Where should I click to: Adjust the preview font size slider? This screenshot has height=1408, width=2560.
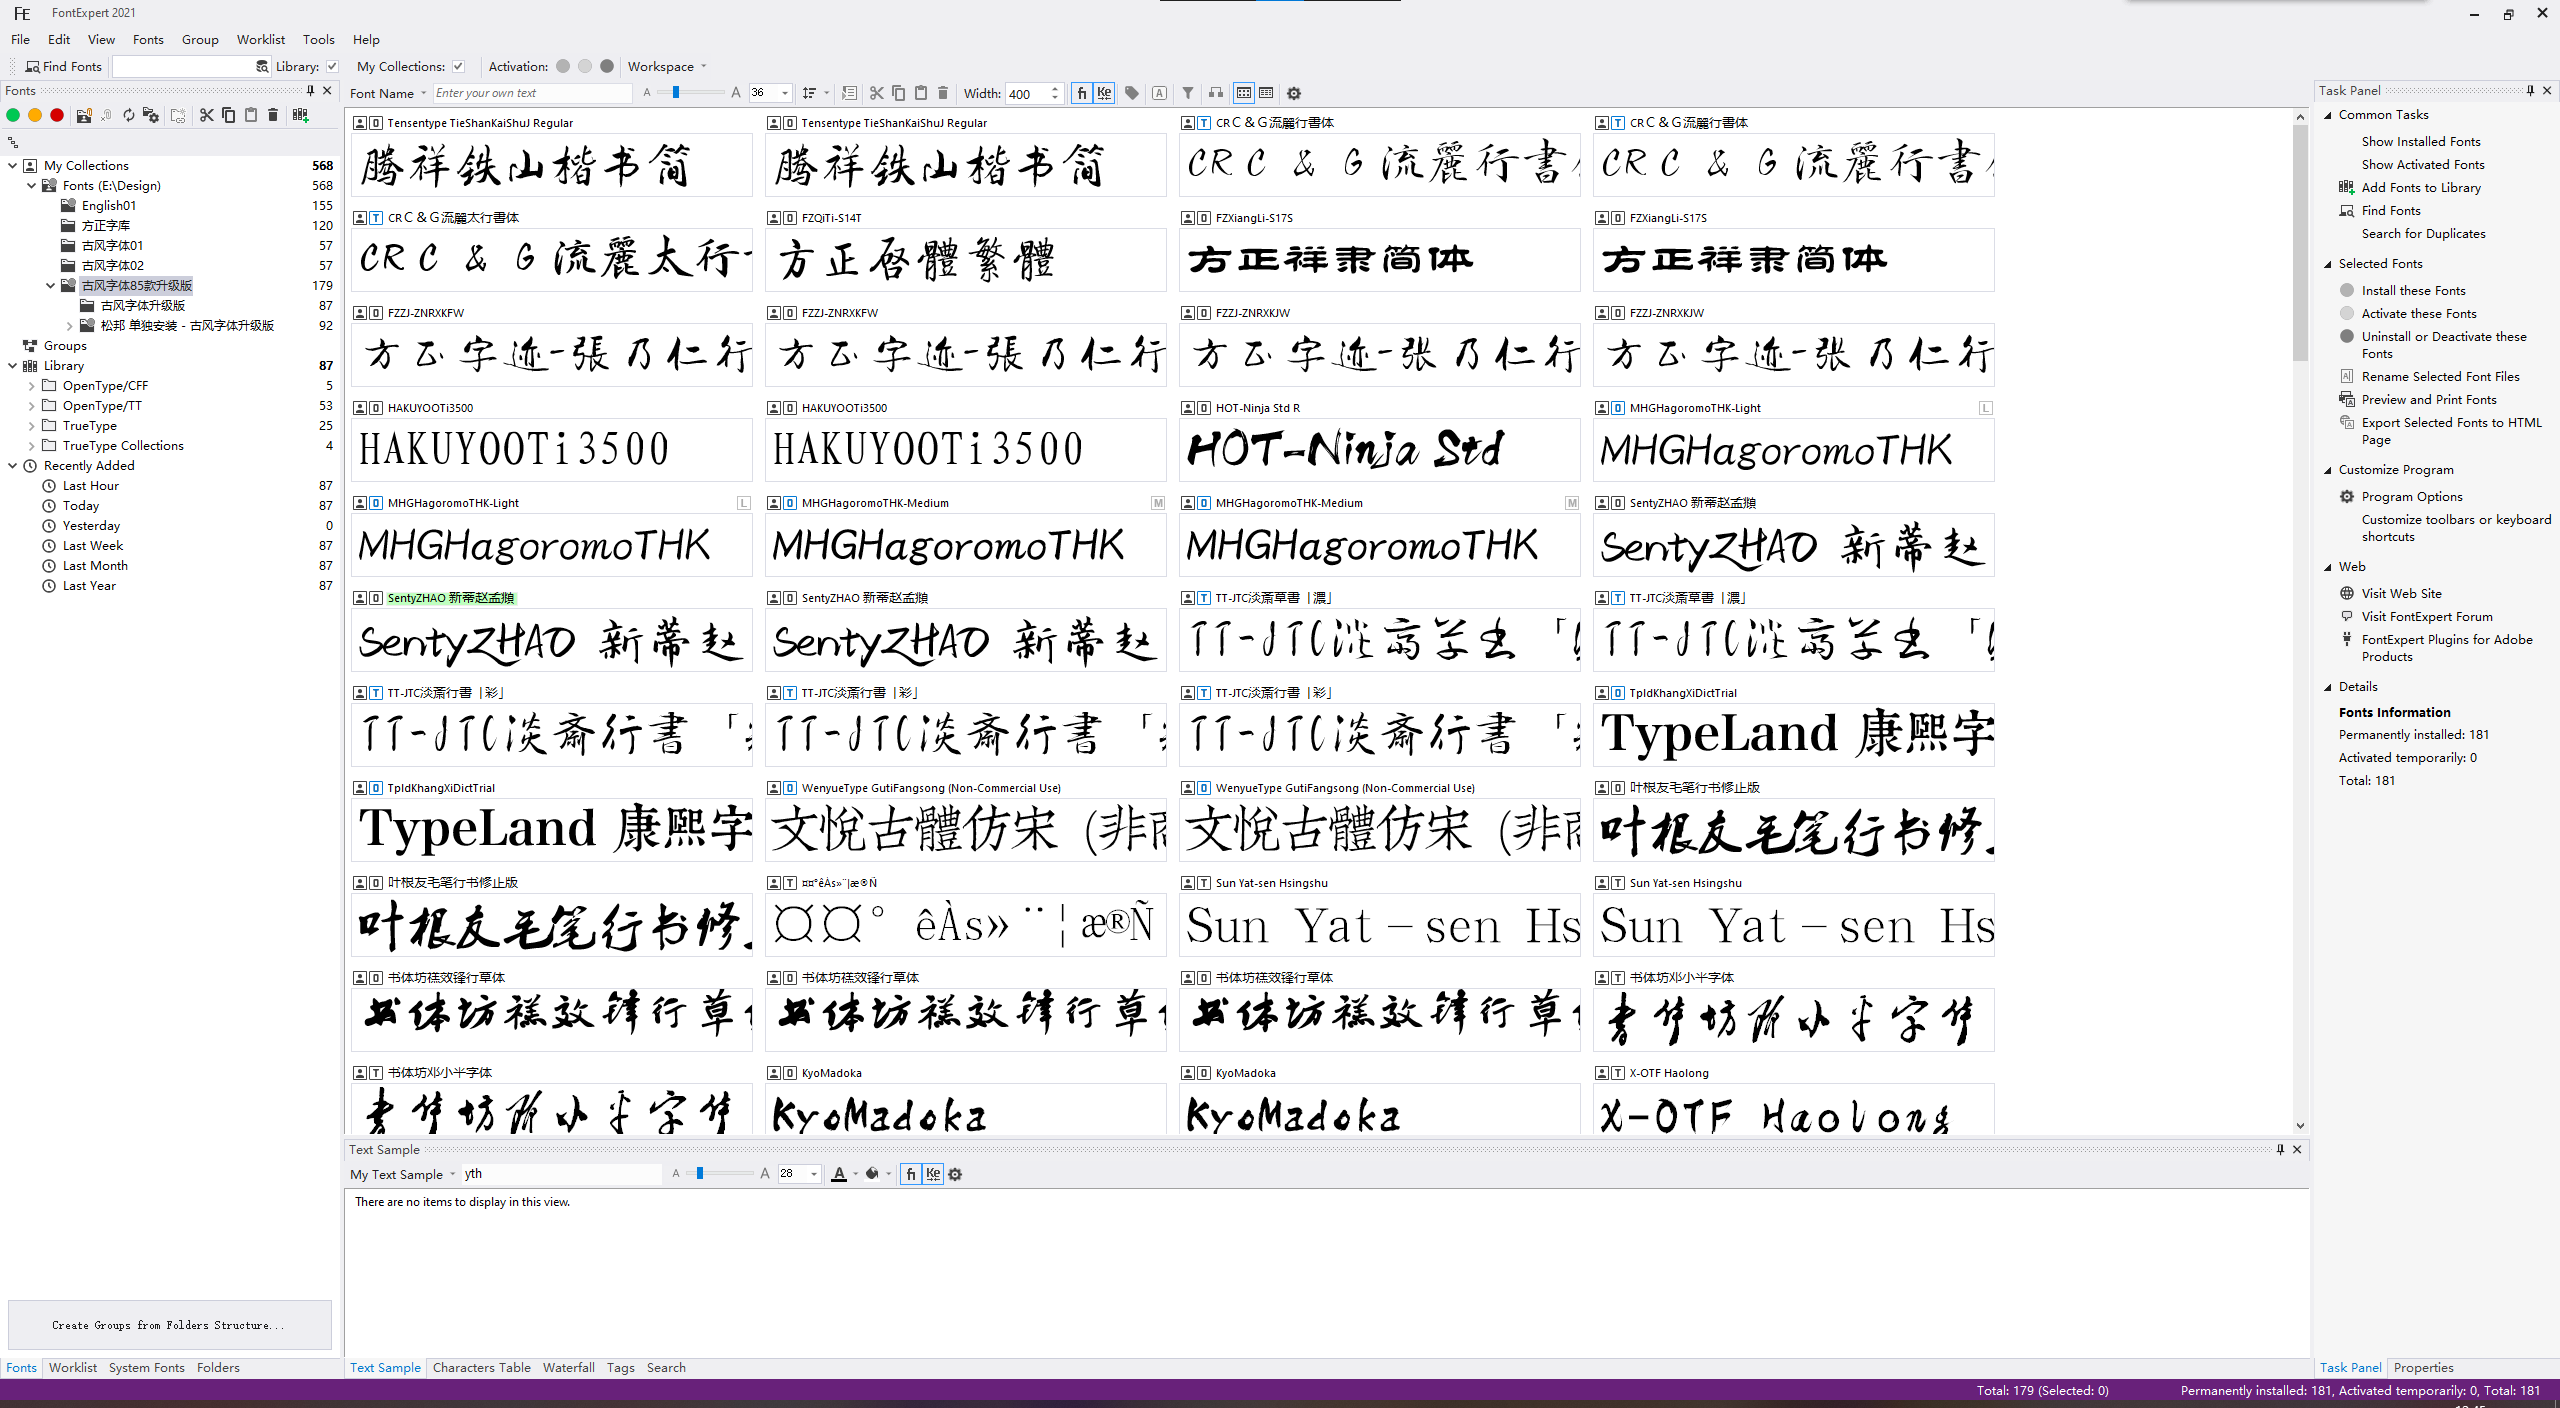(x=676, y=93)
